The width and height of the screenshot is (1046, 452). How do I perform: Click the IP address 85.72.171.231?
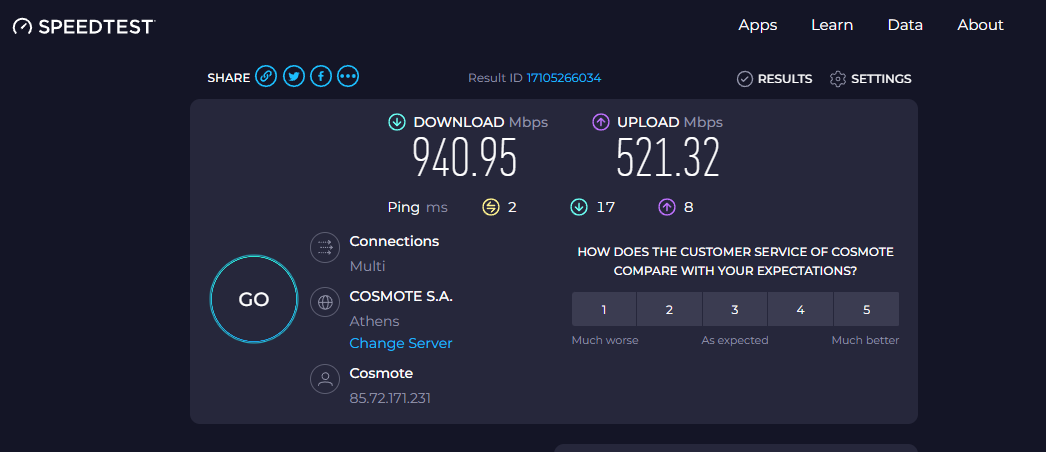point(390,399)
